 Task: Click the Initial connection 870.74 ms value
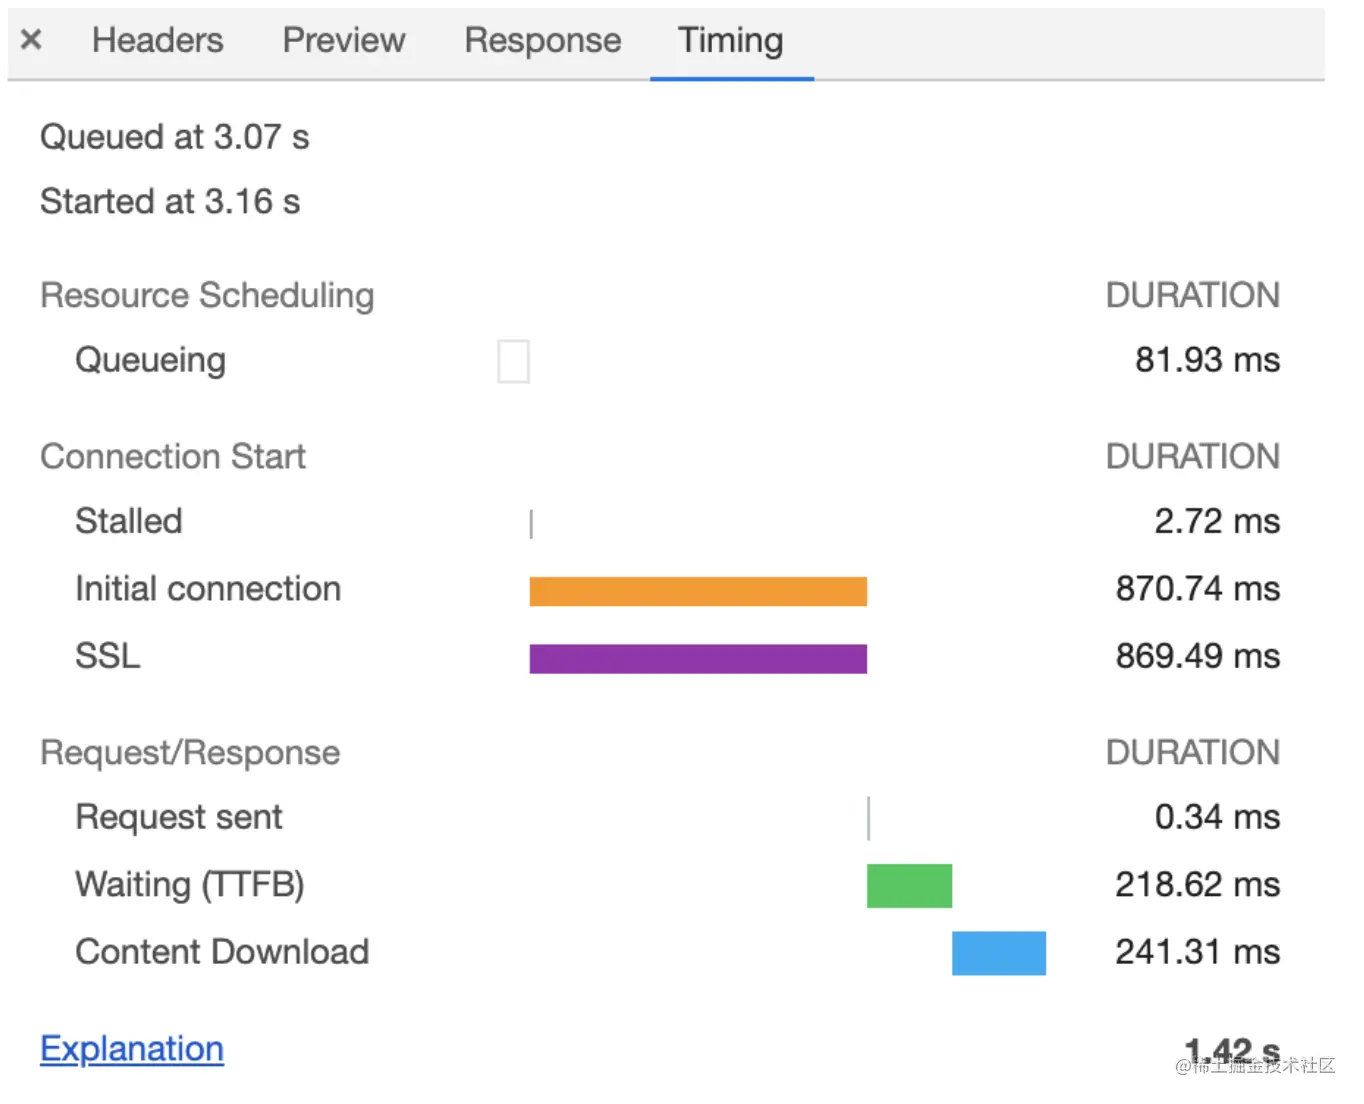pyautogui.click(x=1197, y=589)
